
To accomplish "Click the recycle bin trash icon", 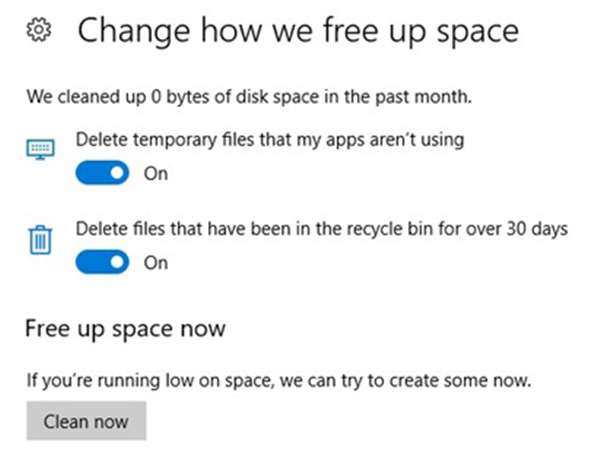I will point(39,241).
